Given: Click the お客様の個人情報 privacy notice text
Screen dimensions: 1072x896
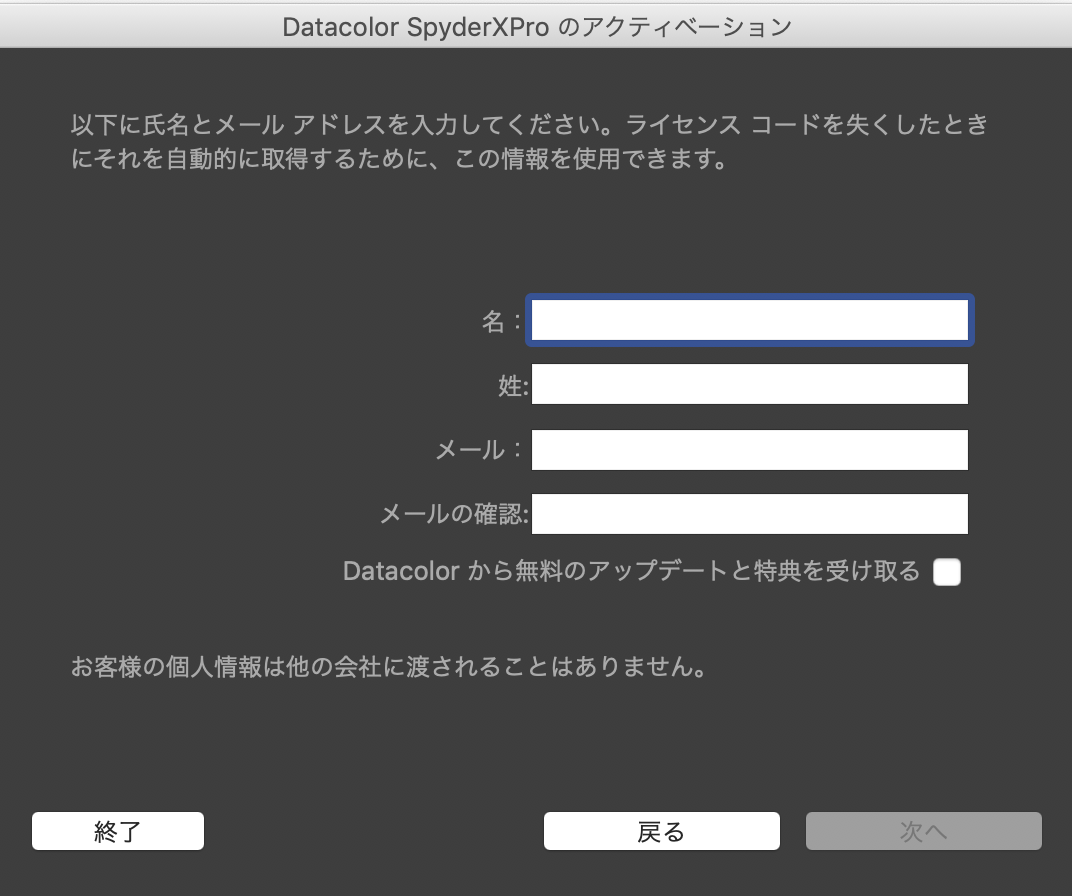Looking at the screenshot, I should [389, 667].
